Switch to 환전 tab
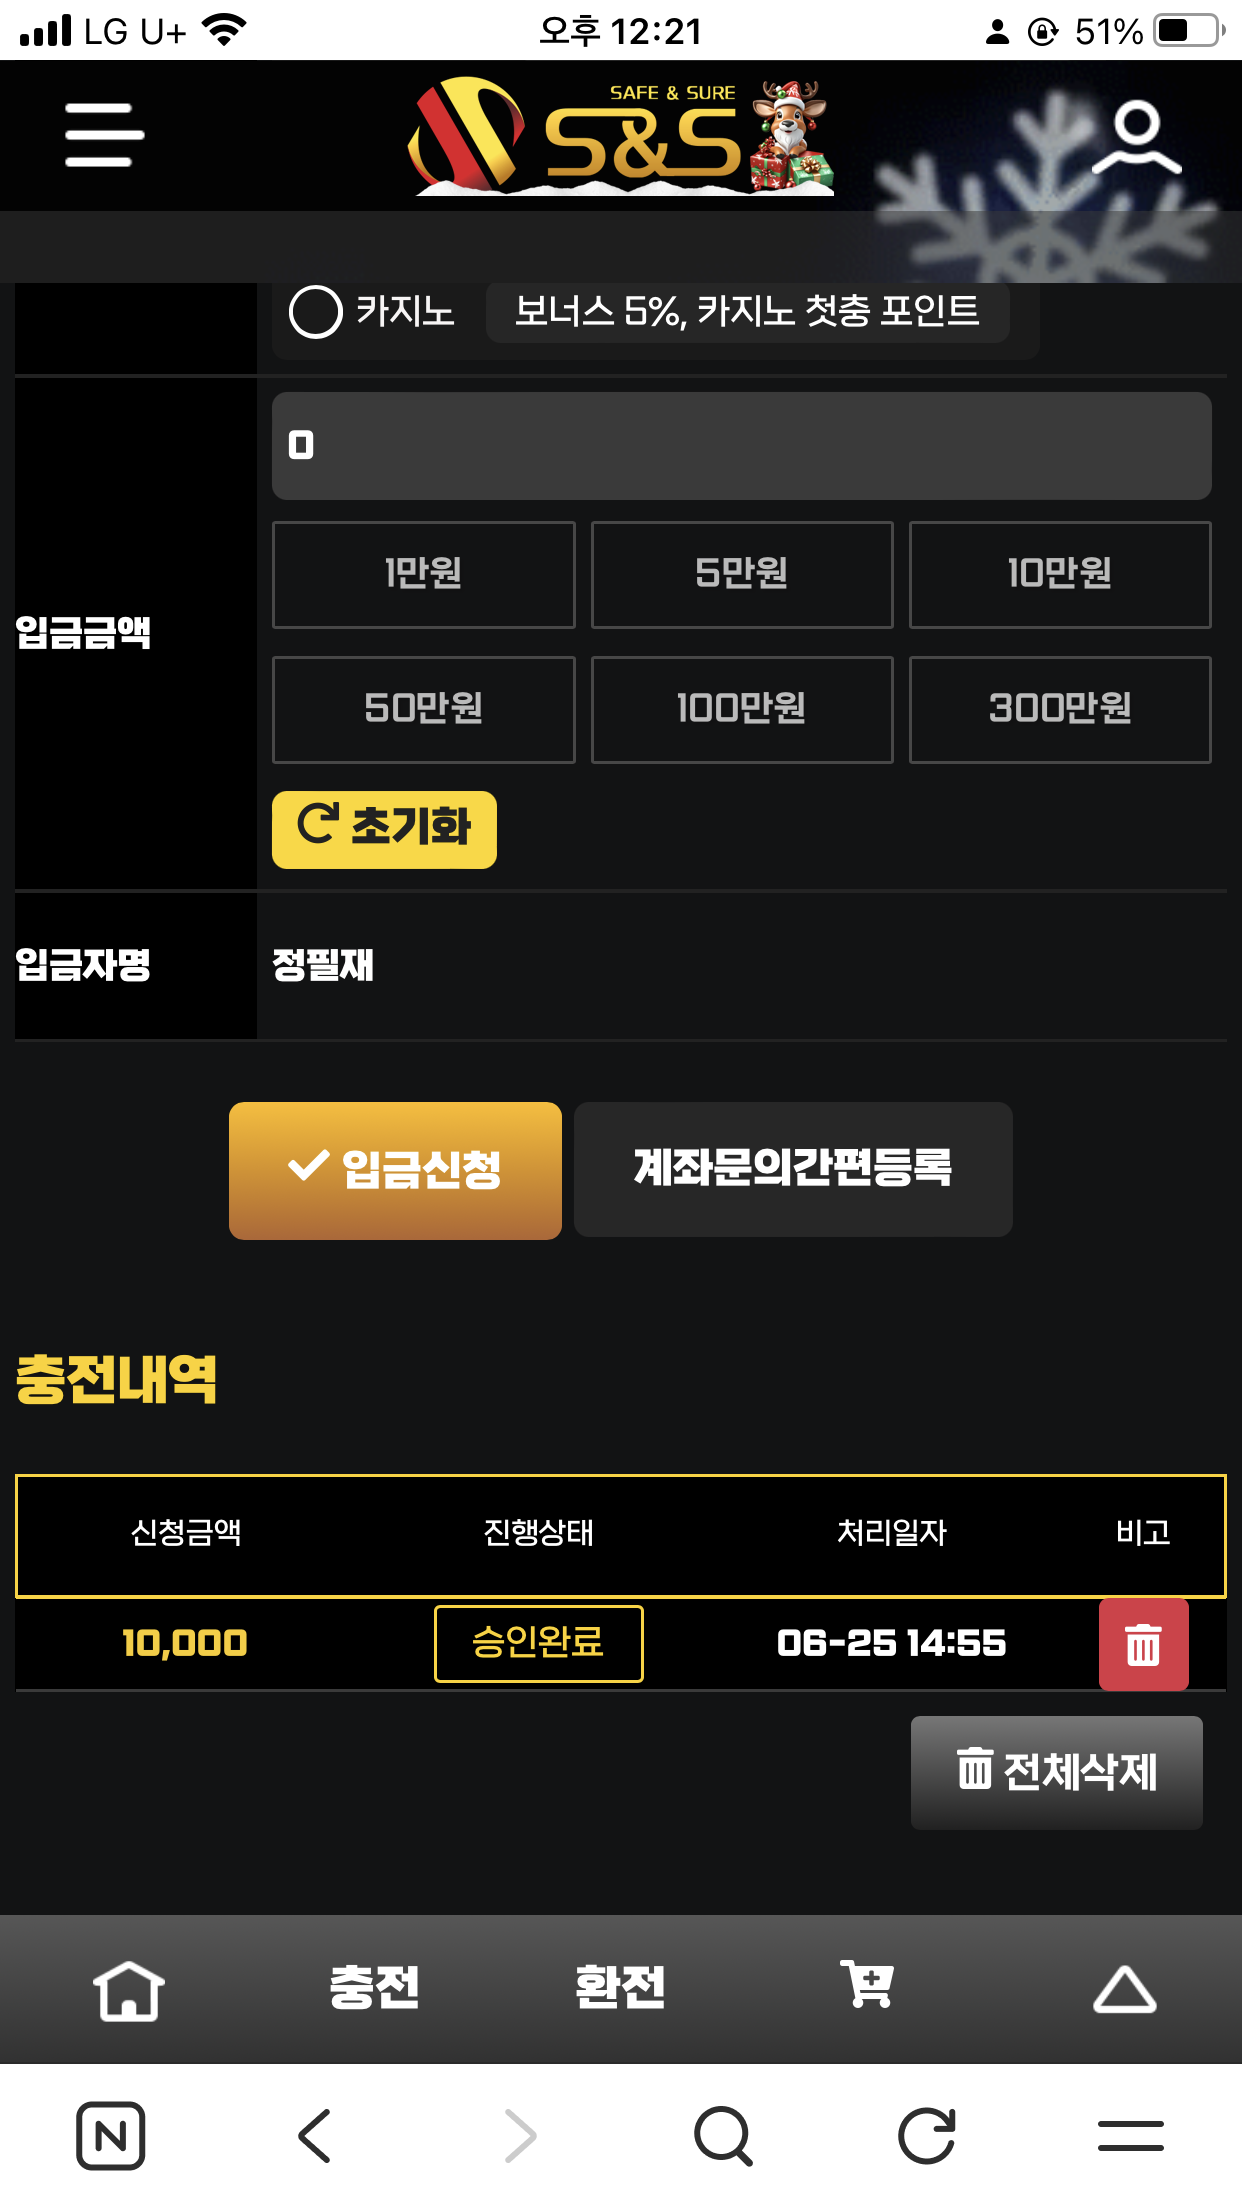The height and width of the screenshot is (2208, 1242). (620, 1987)
